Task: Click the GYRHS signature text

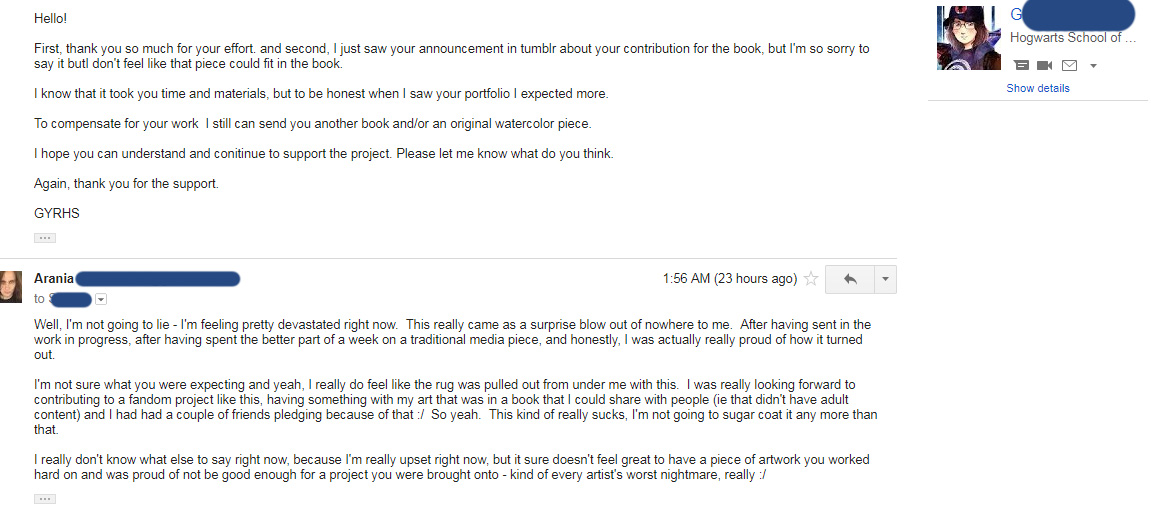Action: pos(57,213)
